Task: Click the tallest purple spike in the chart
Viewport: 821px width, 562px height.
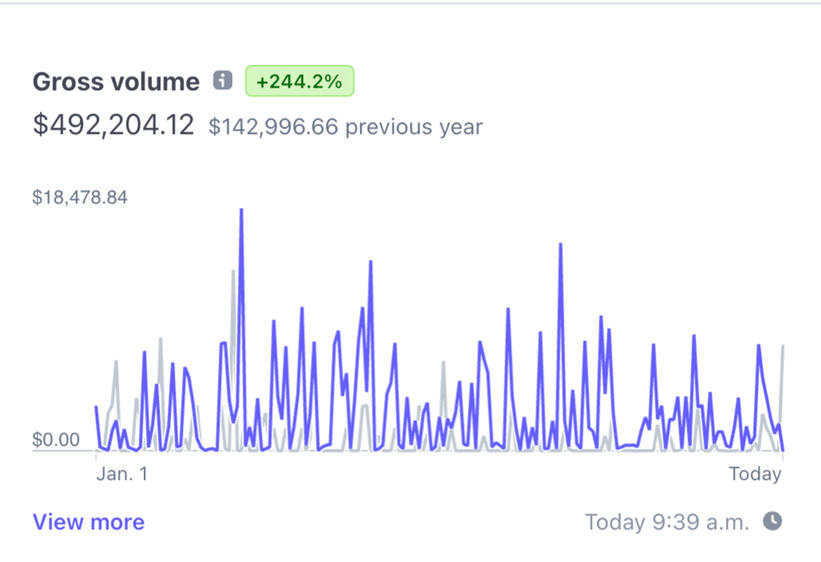Action: (x=241, y=211)
